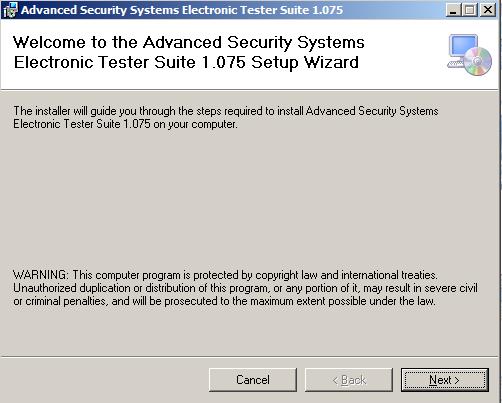Minimize the setup wizard window
This screenshot has width=502, height=403.
click(x=453, y=10)
